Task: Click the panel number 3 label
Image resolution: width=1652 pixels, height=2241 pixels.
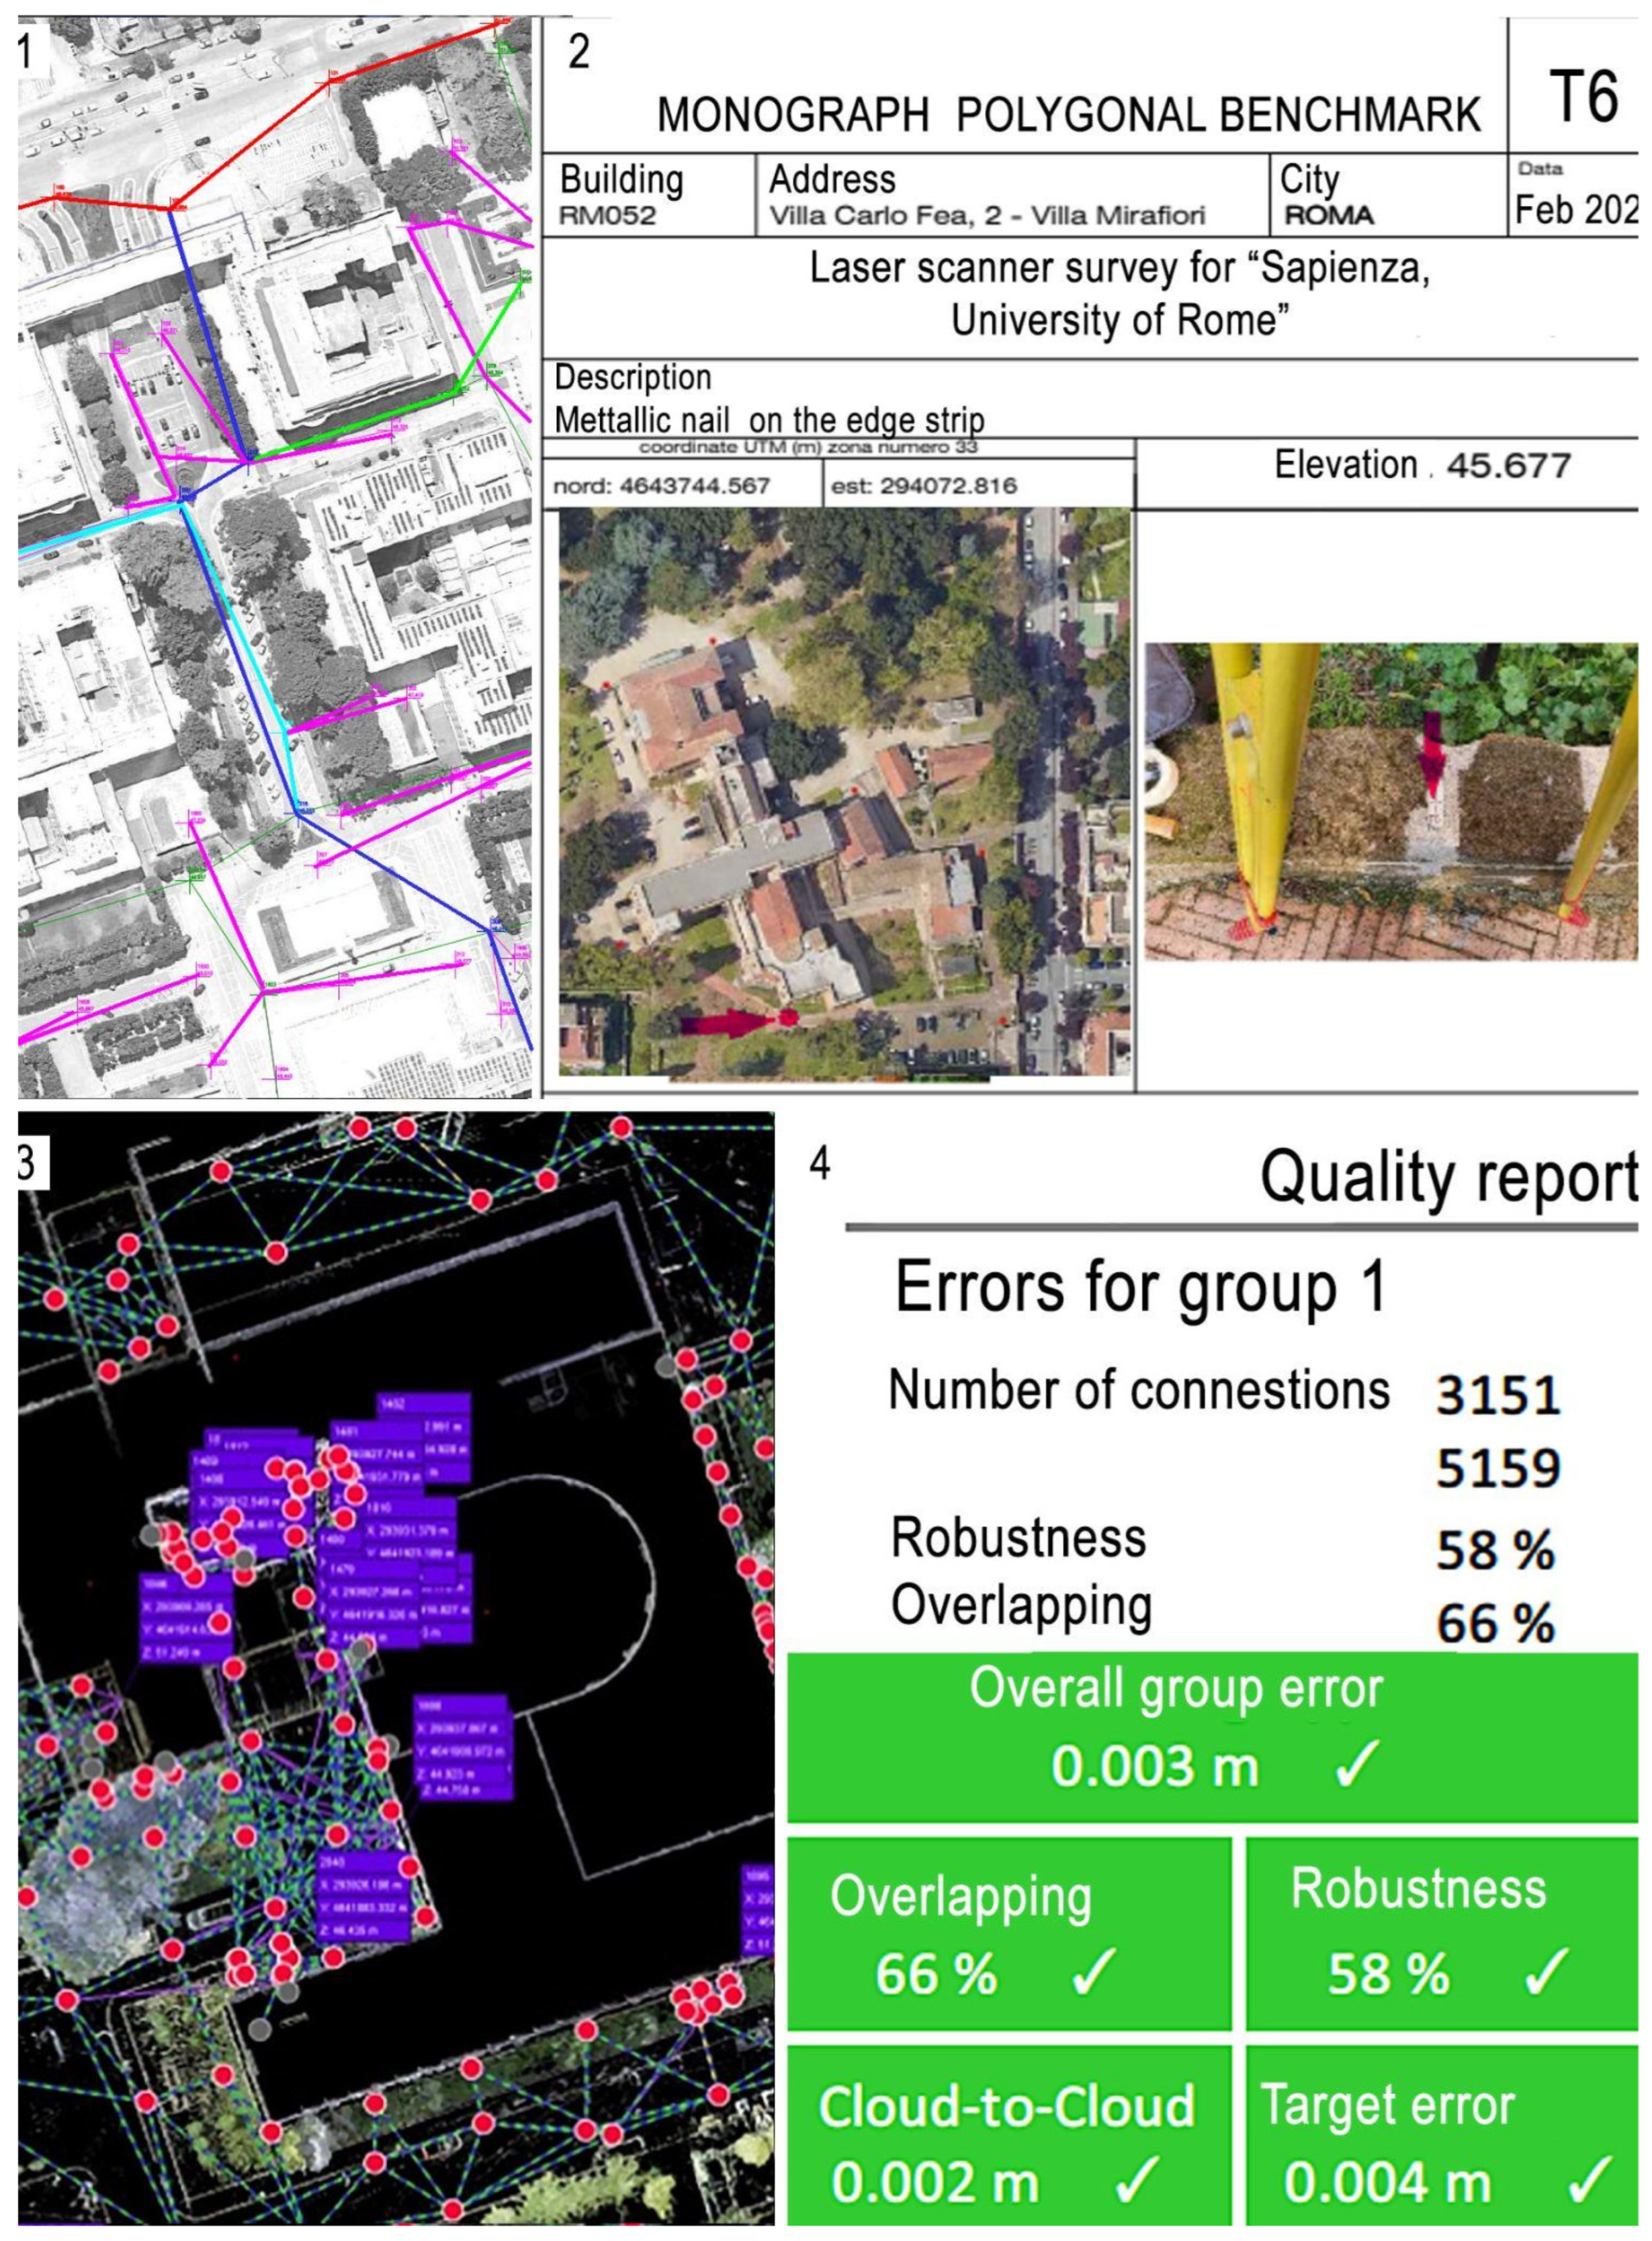Action: 27,1163
